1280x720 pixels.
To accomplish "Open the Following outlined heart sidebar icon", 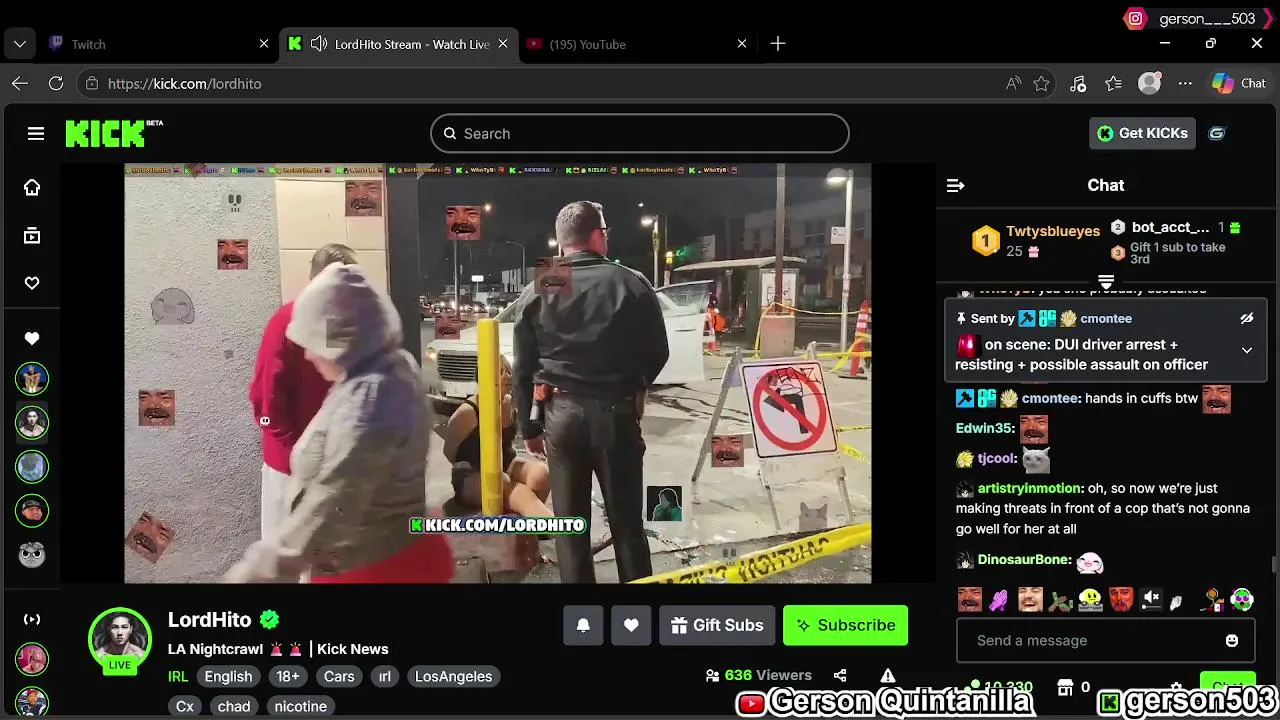I will 32,283.
